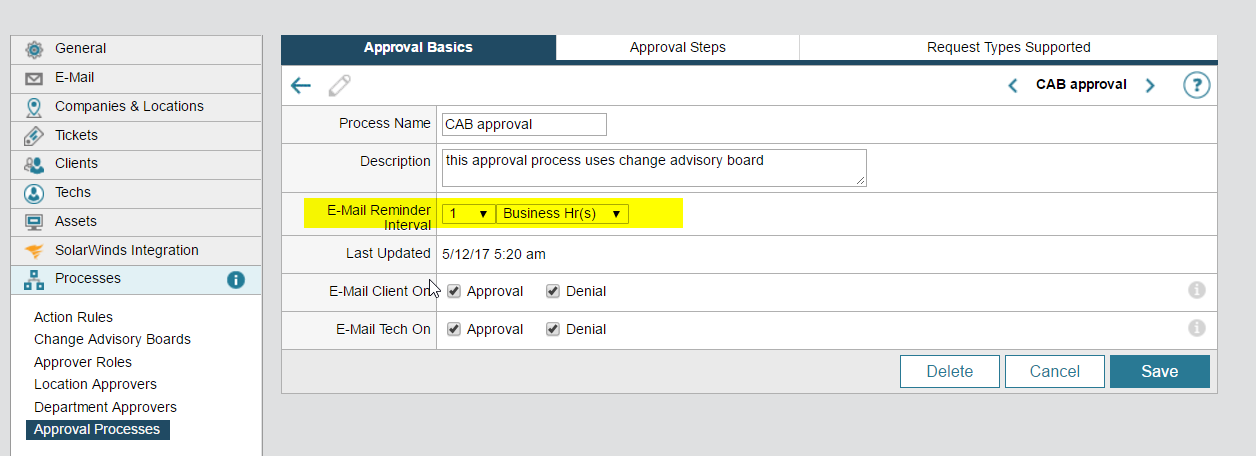Click info icon in E-Mail Tech On row
This screenshot has width=1256, height=456.
[1196, 328]
